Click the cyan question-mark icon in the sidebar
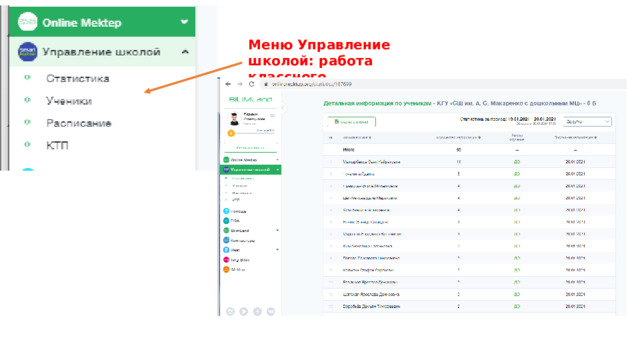 click(x=226, y=211)
